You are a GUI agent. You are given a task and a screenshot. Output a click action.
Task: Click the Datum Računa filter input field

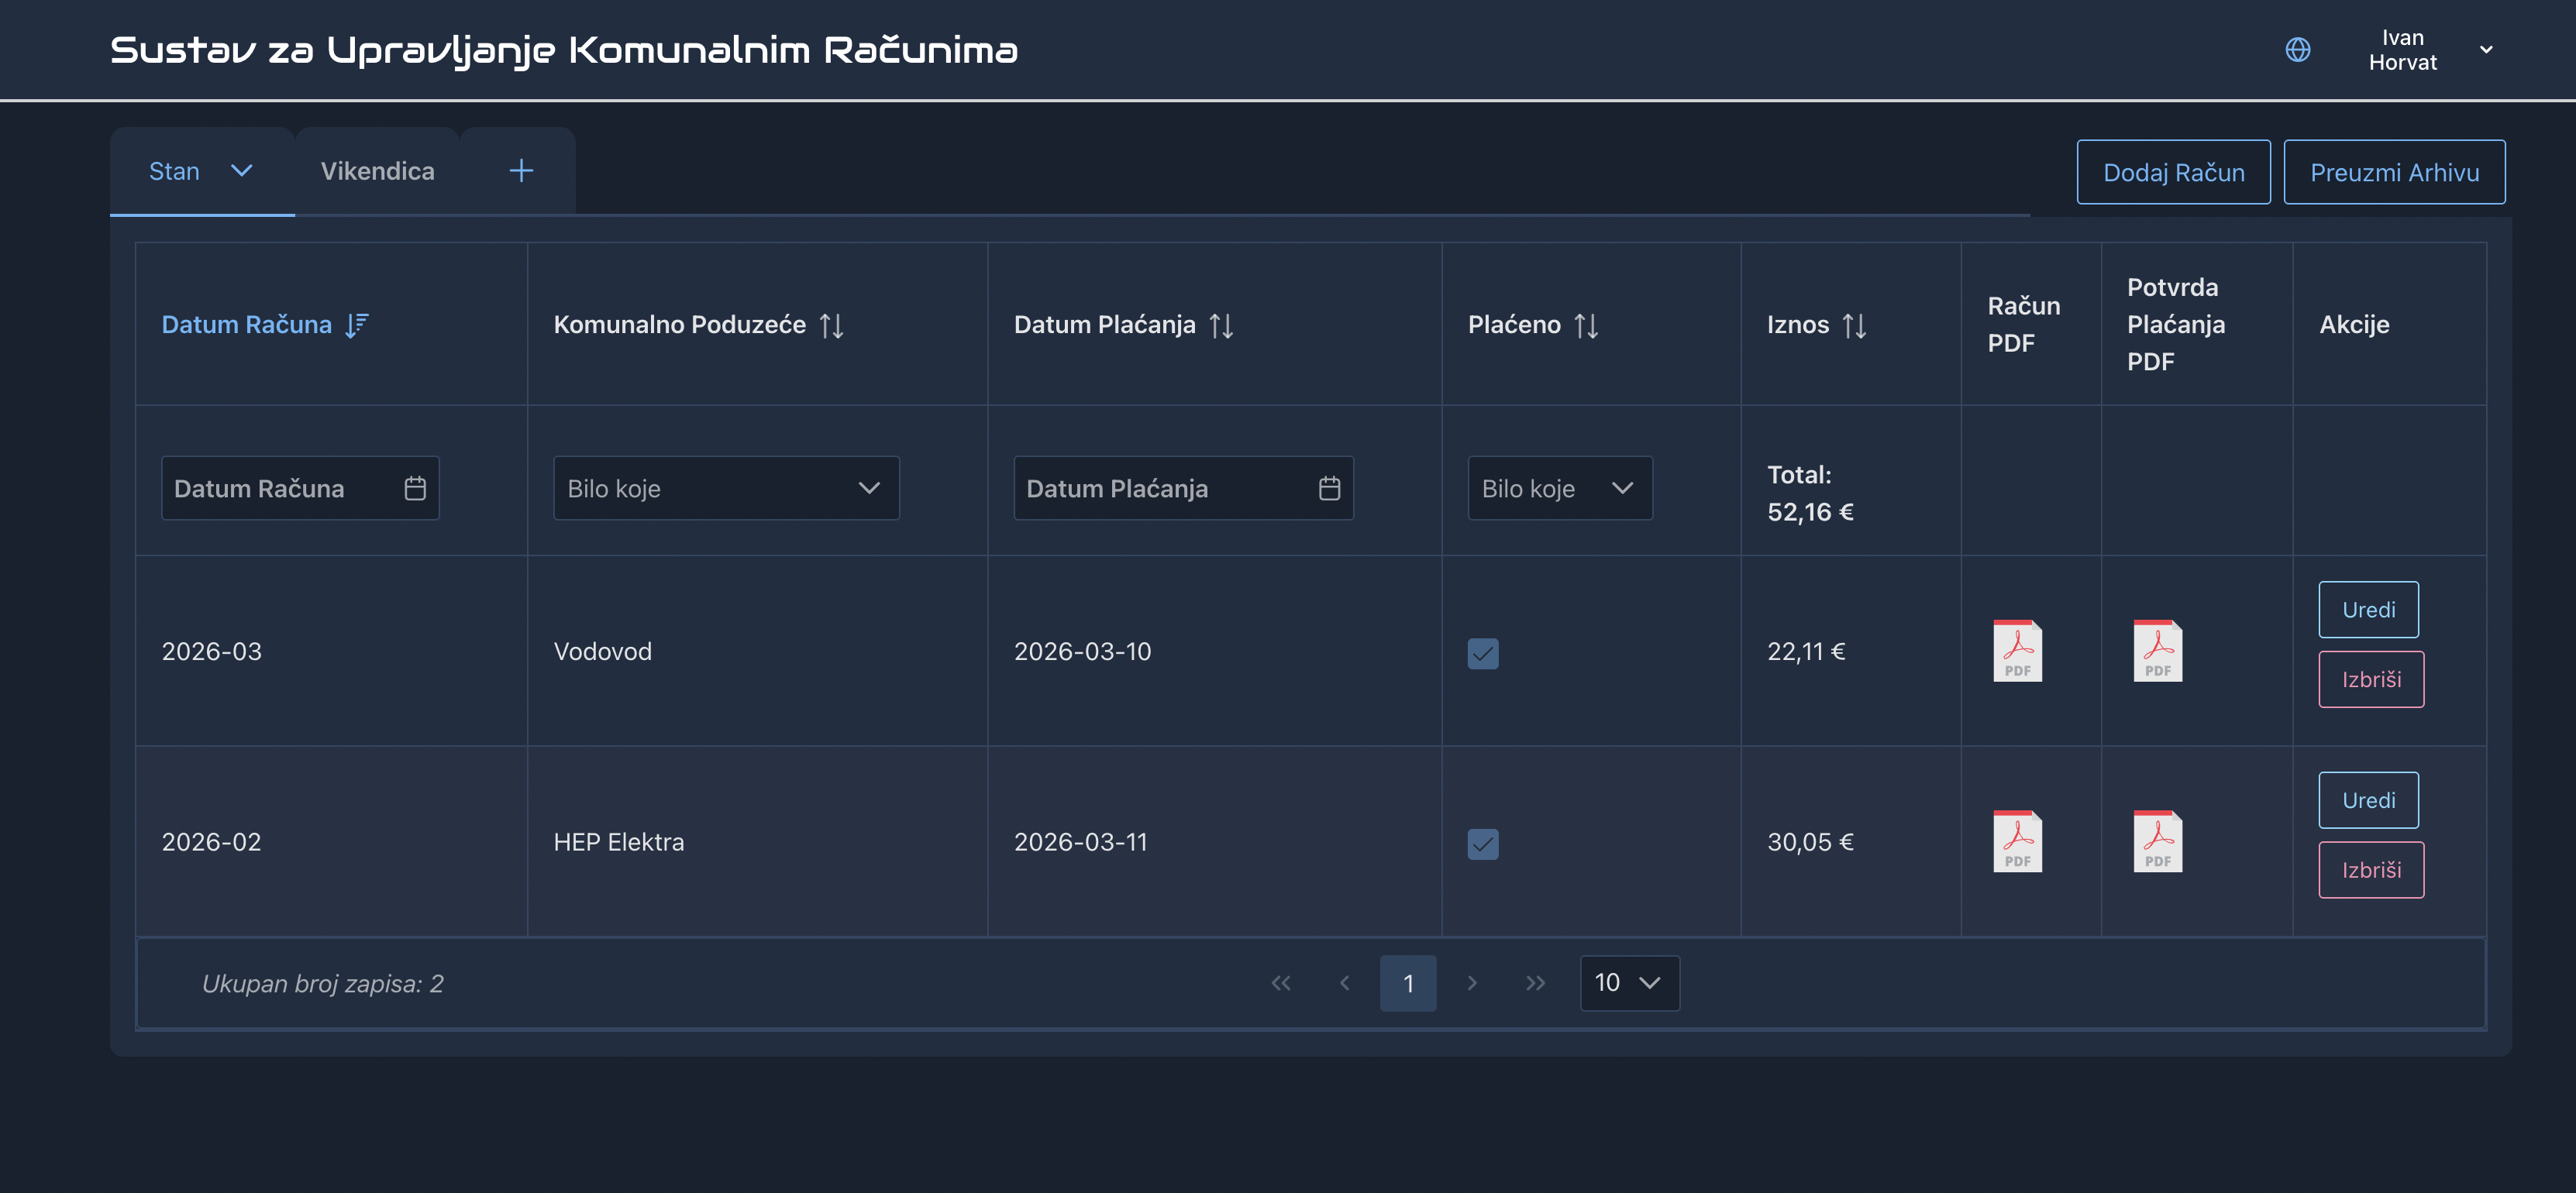coord(280,488)
